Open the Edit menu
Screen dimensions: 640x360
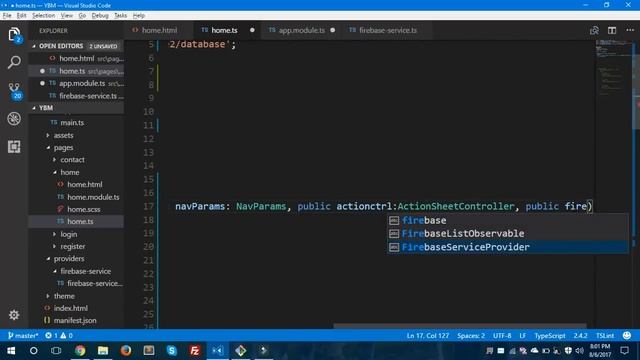[21, 16]
